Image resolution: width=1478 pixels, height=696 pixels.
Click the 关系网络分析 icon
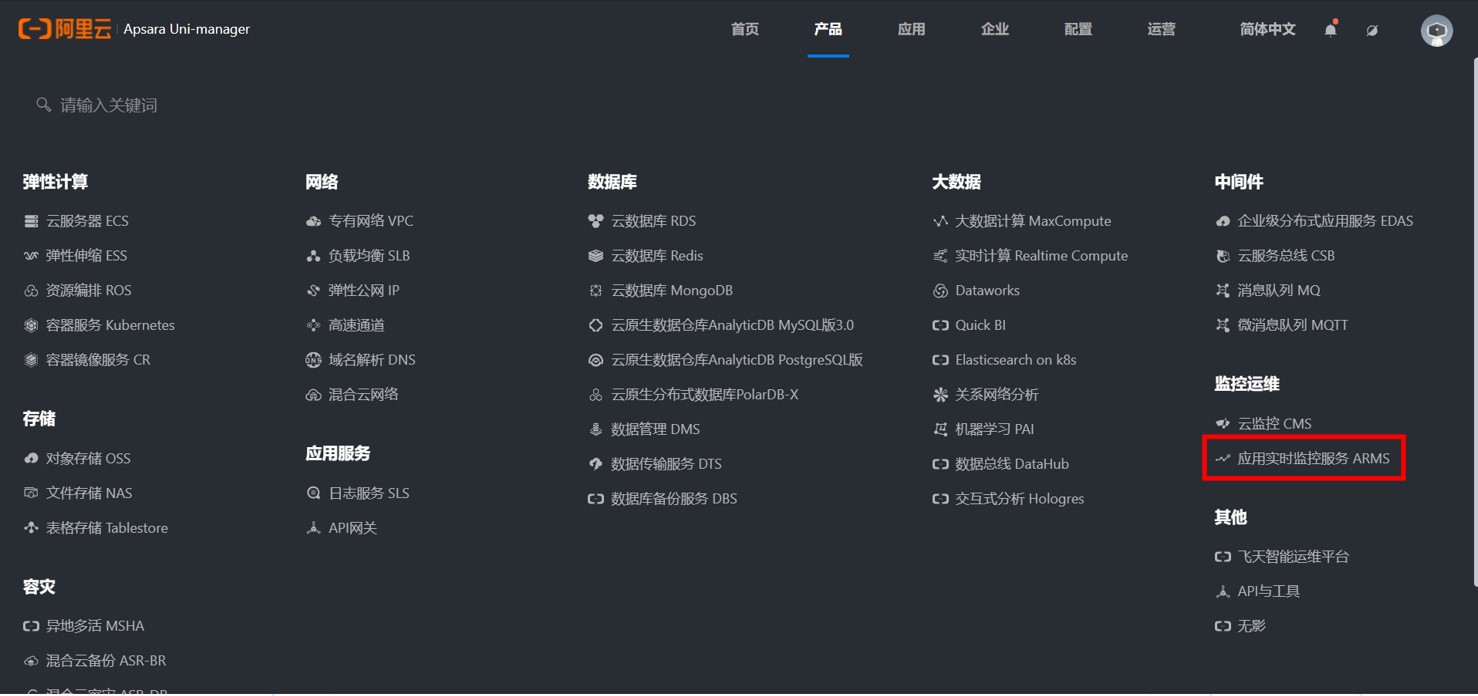[940, 395]
